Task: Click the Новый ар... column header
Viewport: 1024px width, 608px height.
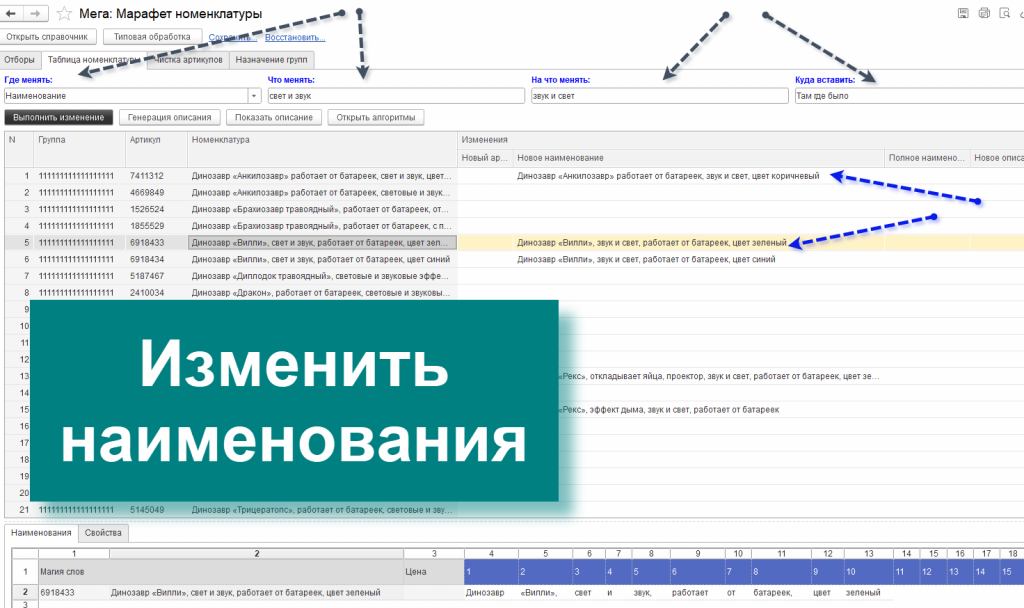Action: point(485,158)
